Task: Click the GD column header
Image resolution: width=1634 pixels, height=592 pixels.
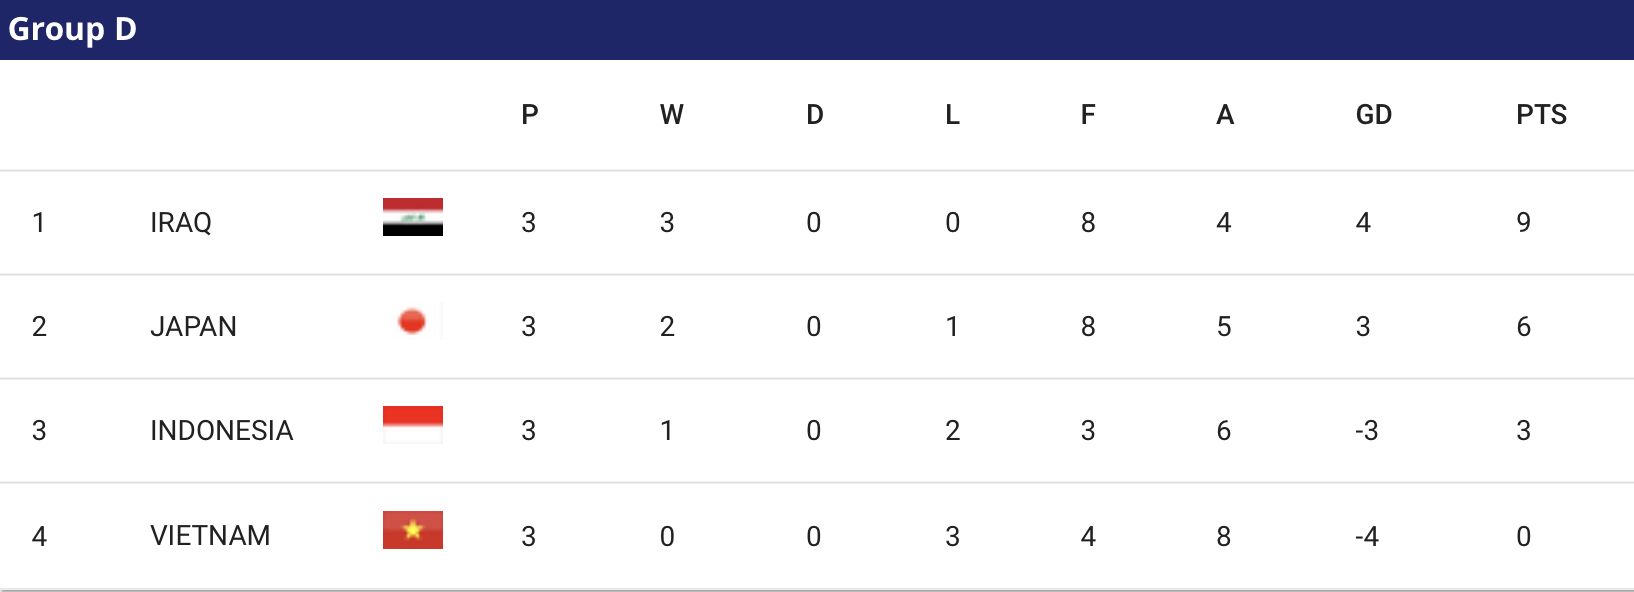Action: (x=1374, y=114)
